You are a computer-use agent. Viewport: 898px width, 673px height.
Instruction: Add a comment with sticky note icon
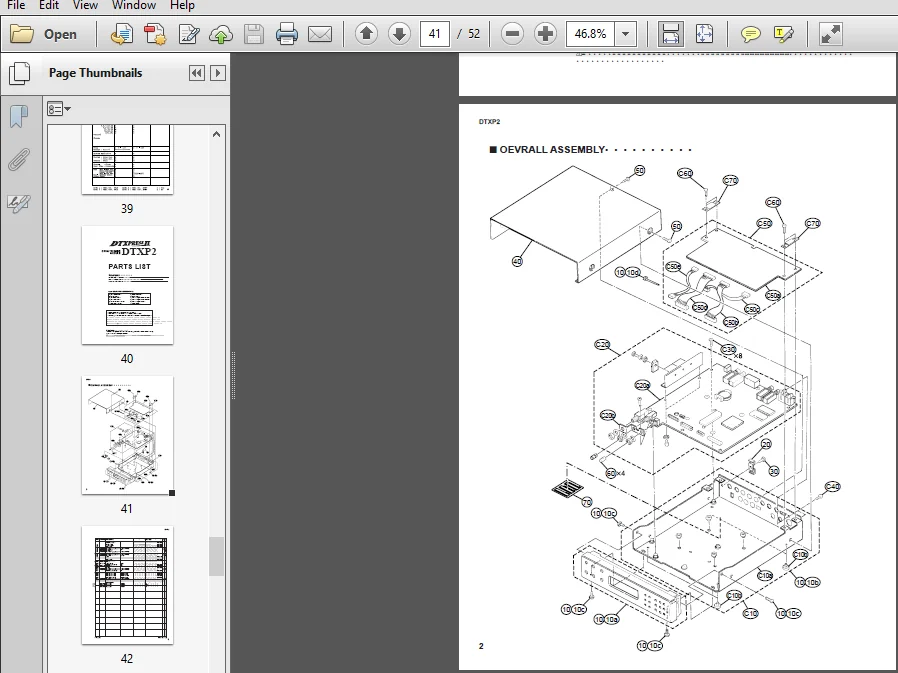(750, 34)
